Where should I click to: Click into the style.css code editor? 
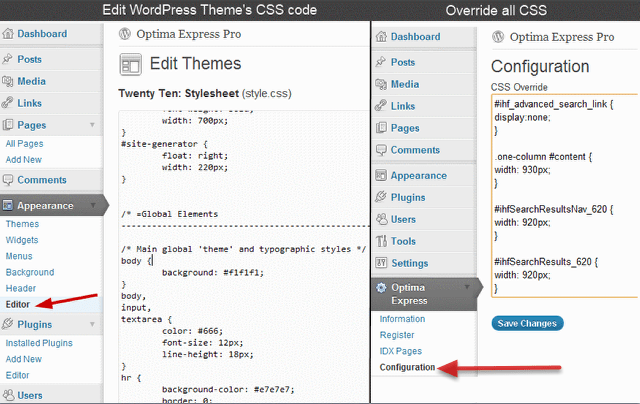tap(244, 257)
